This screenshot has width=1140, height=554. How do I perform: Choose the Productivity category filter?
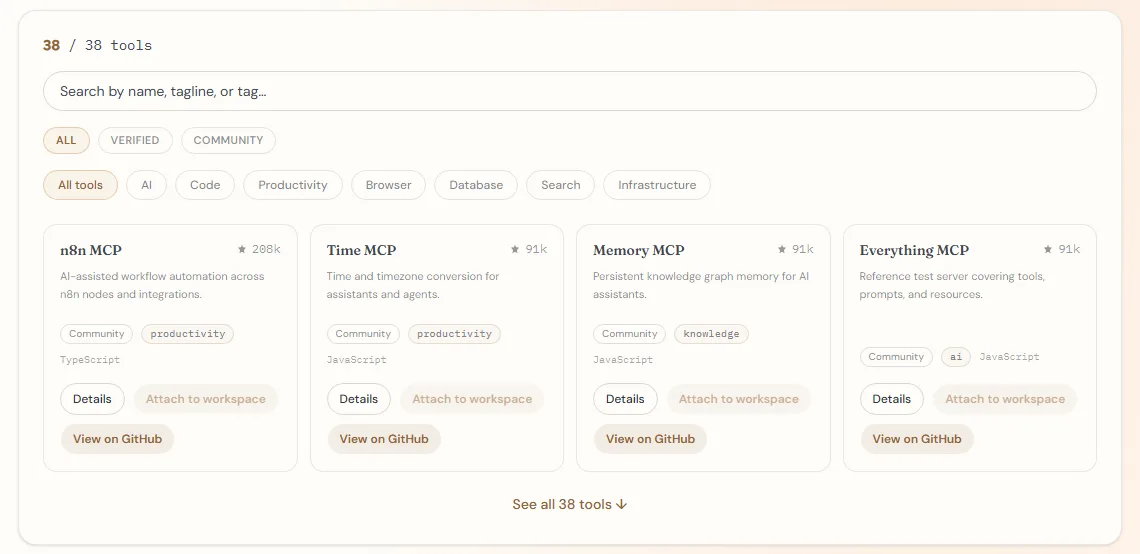(x=293, y=185)
